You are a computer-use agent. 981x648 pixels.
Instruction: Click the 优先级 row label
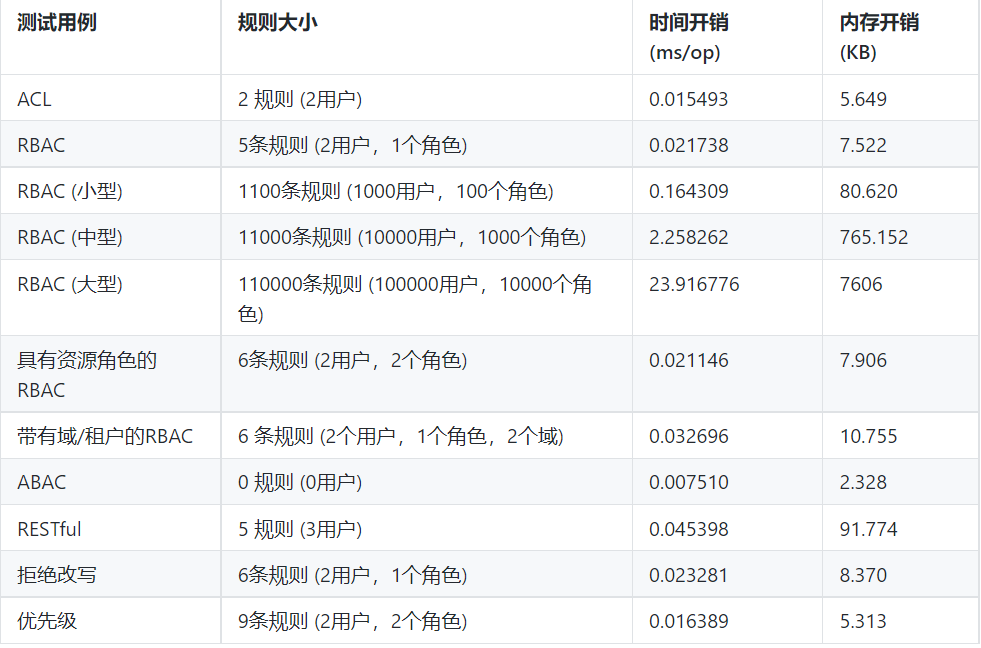point(47,621)
